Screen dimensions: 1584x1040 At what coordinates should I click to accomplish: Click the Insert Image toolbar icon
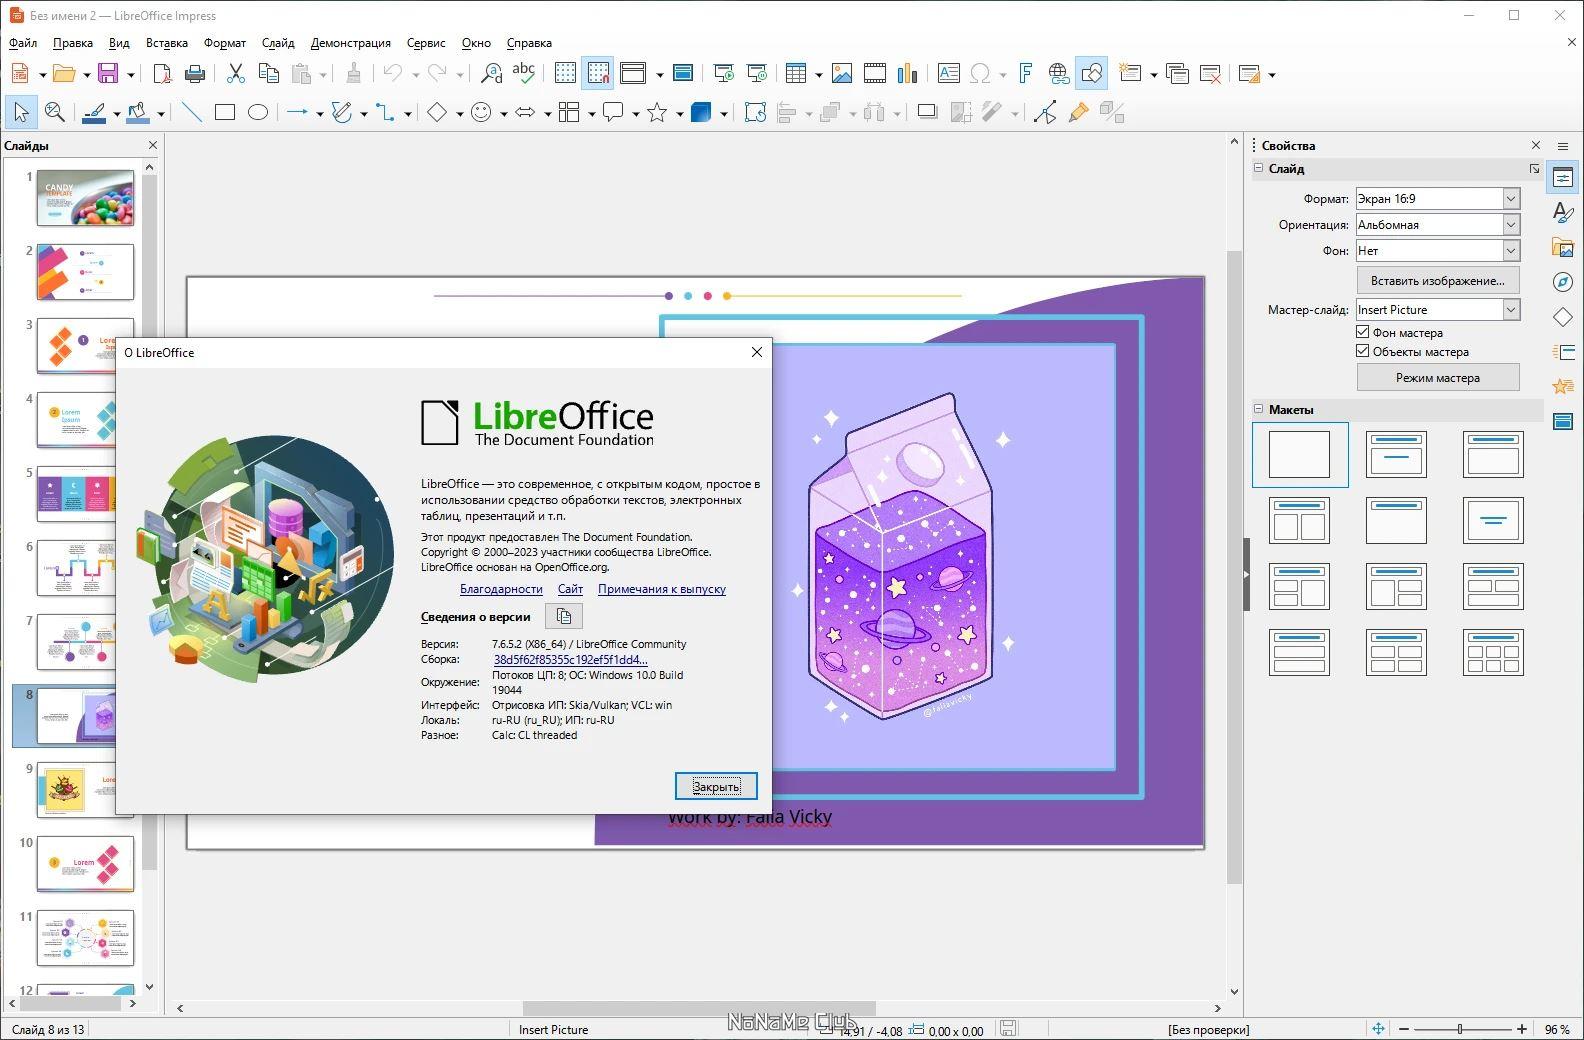pos(842,74)
